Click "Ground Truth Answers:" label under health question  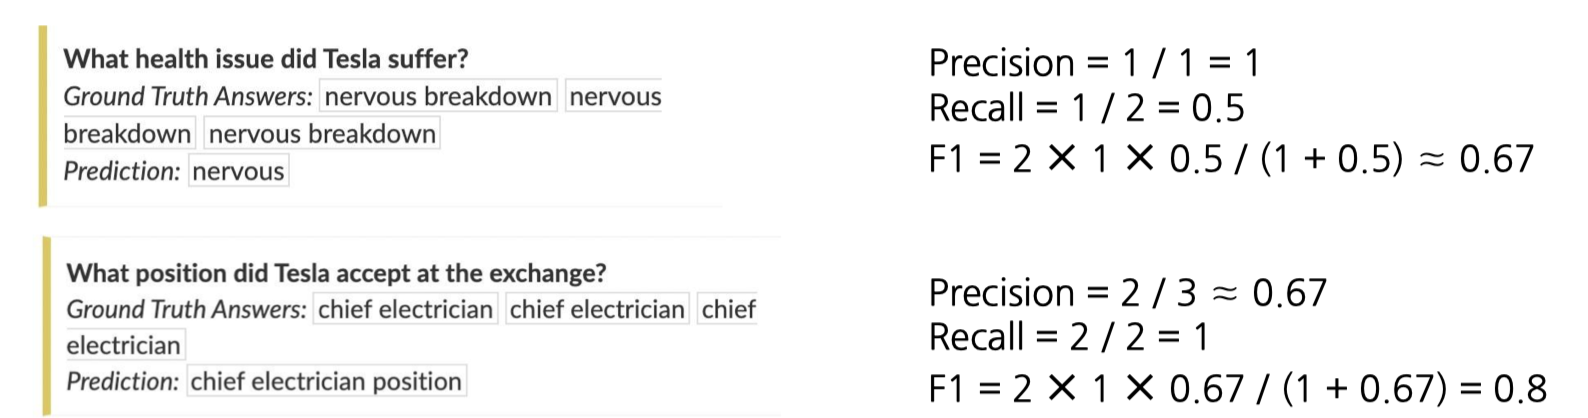coord(188,97)
